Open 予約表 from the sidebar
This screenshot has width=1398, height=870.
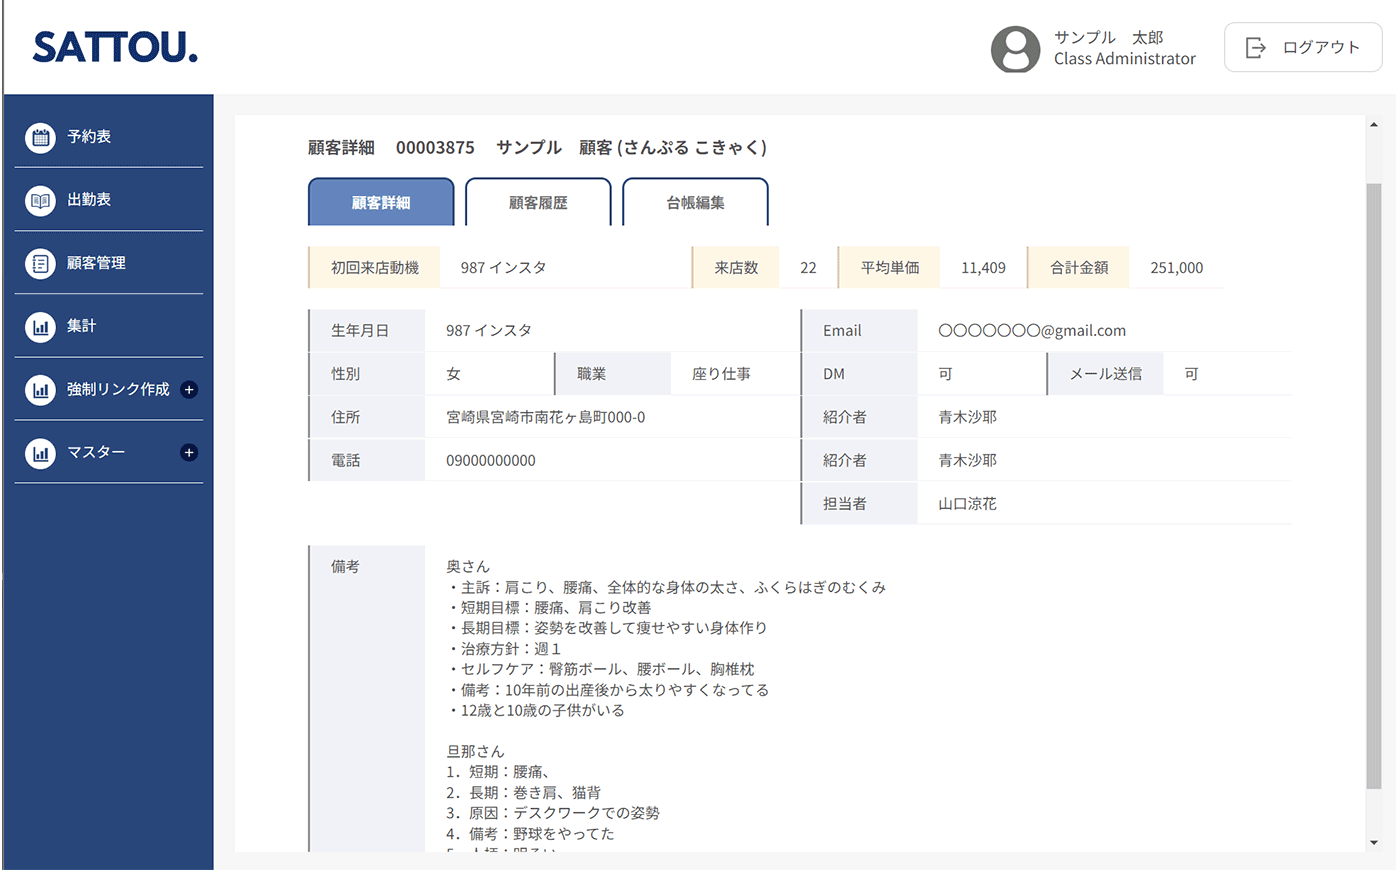pos(89,137)
